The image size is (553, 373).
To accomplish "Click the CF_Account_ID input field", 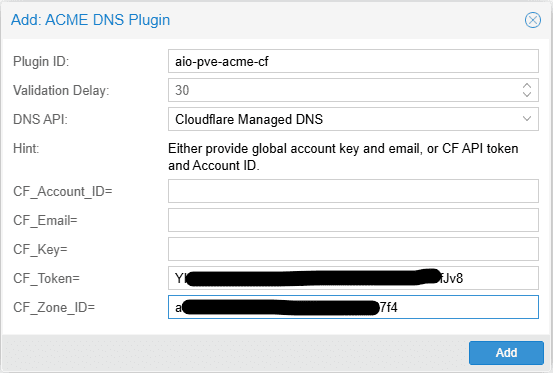I will (353, 191).
